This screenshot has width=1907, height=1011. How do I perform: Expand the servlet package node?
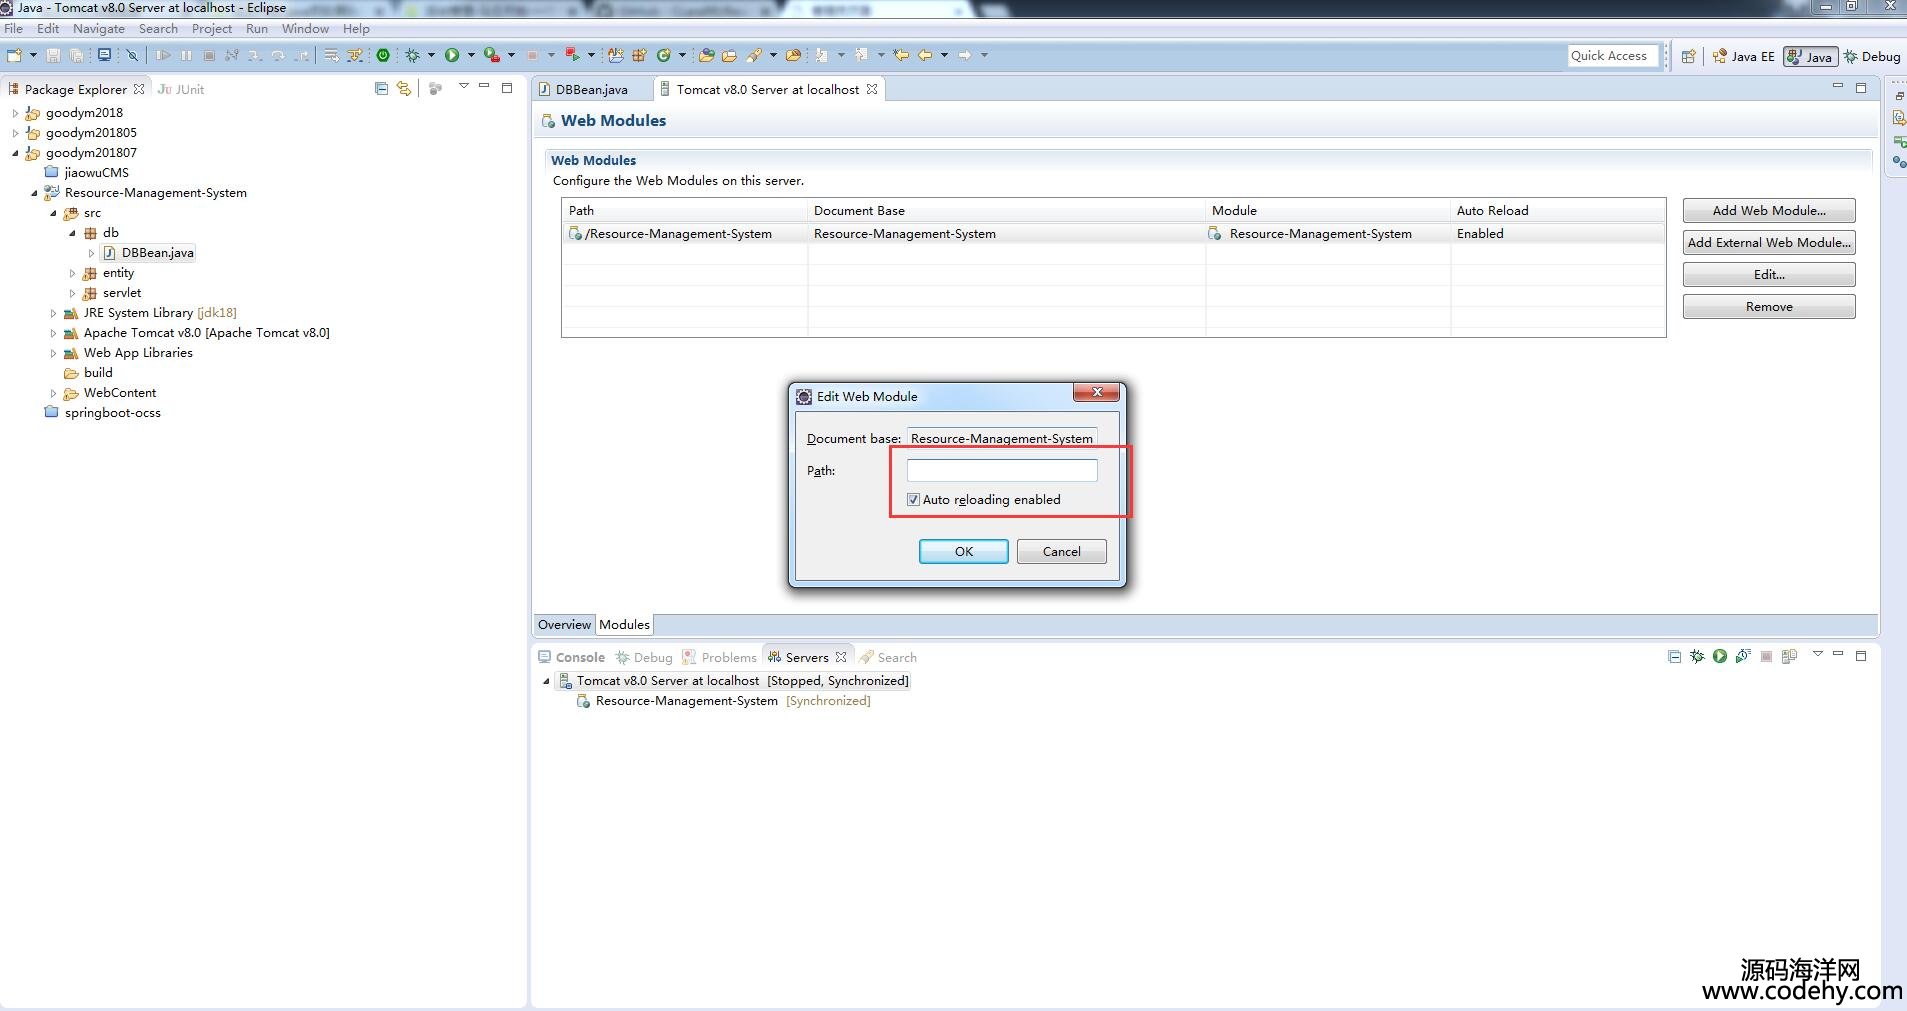[72, 293]
